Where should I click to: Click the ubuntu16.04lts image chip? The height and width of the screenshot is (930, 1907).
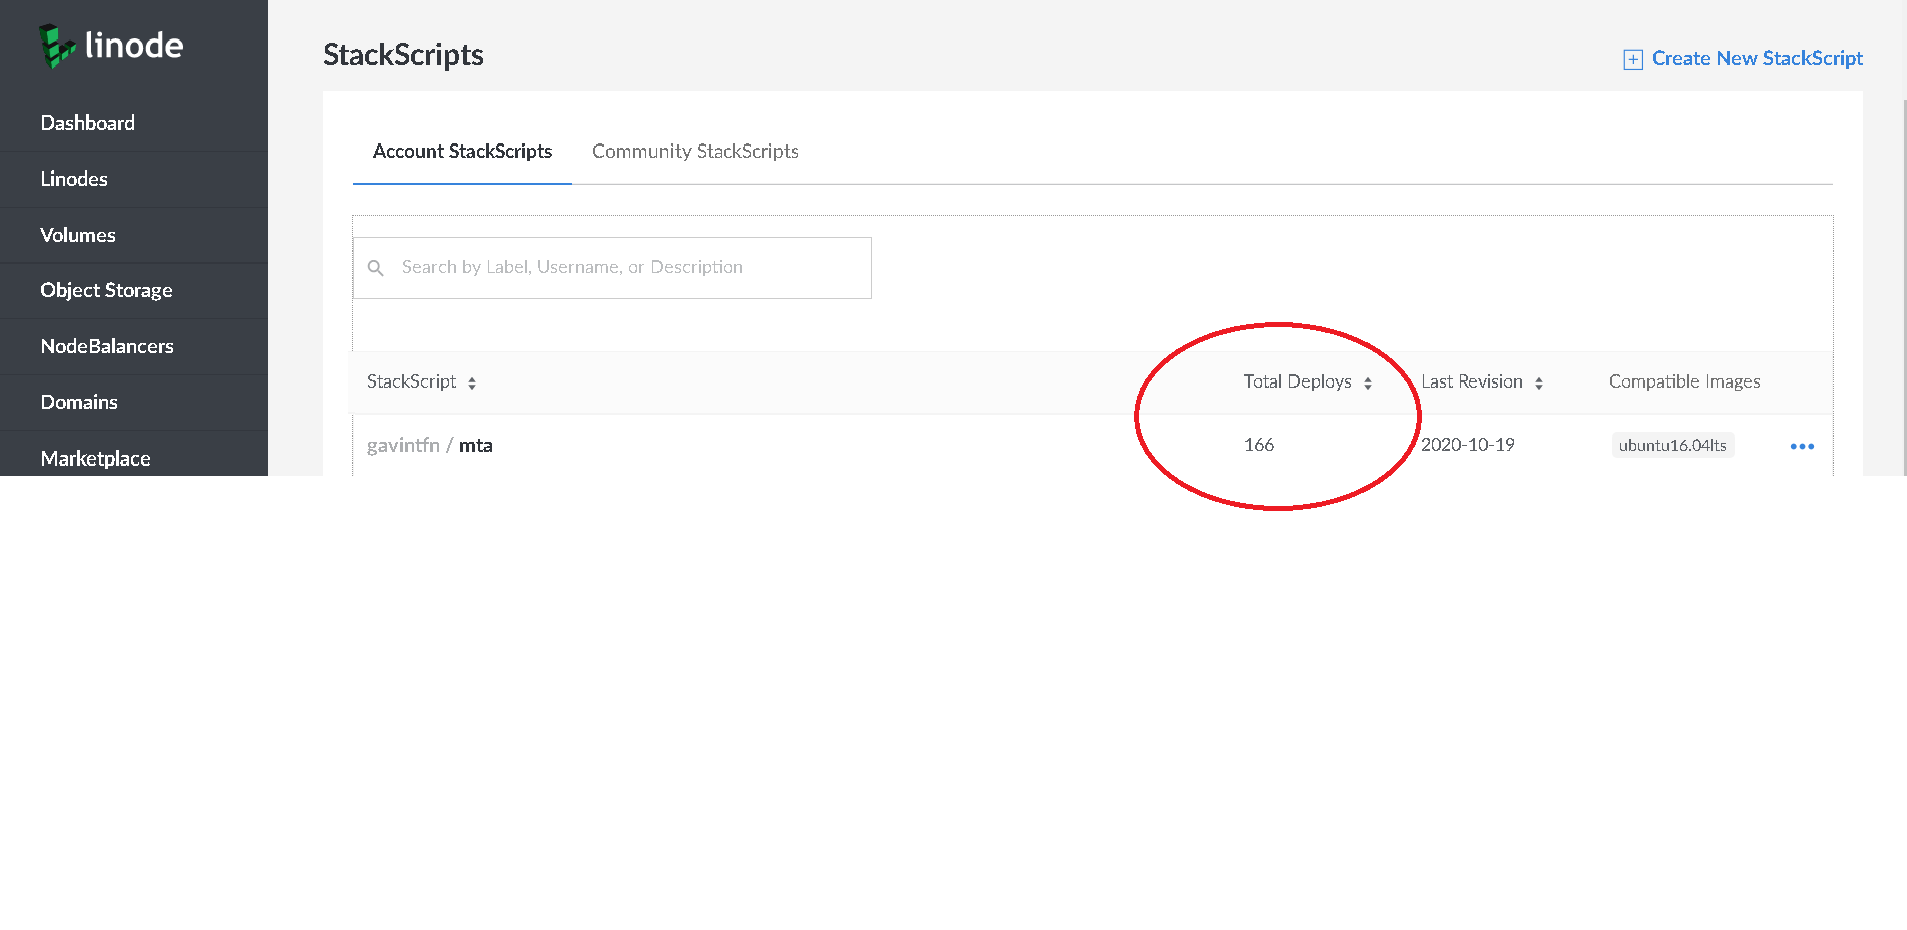1672,445
